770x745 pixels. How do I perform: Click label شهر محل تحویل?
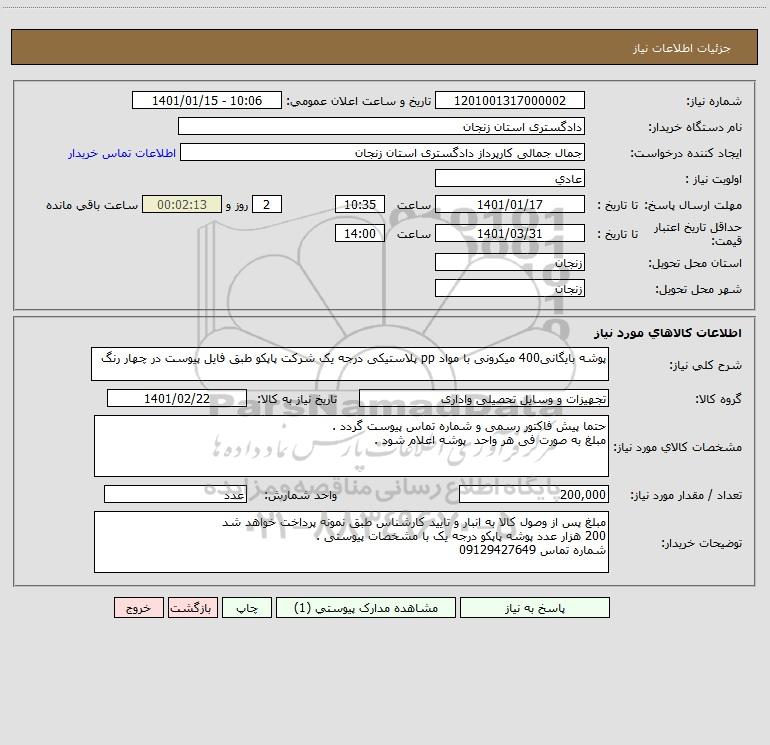[x=699, y=290]
